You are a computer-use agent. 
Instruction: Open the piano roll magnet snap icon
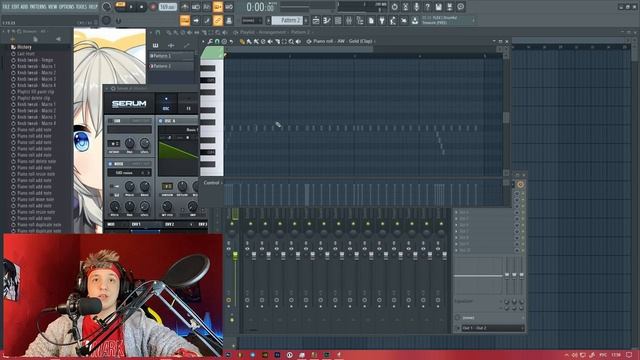coord(217,41)
